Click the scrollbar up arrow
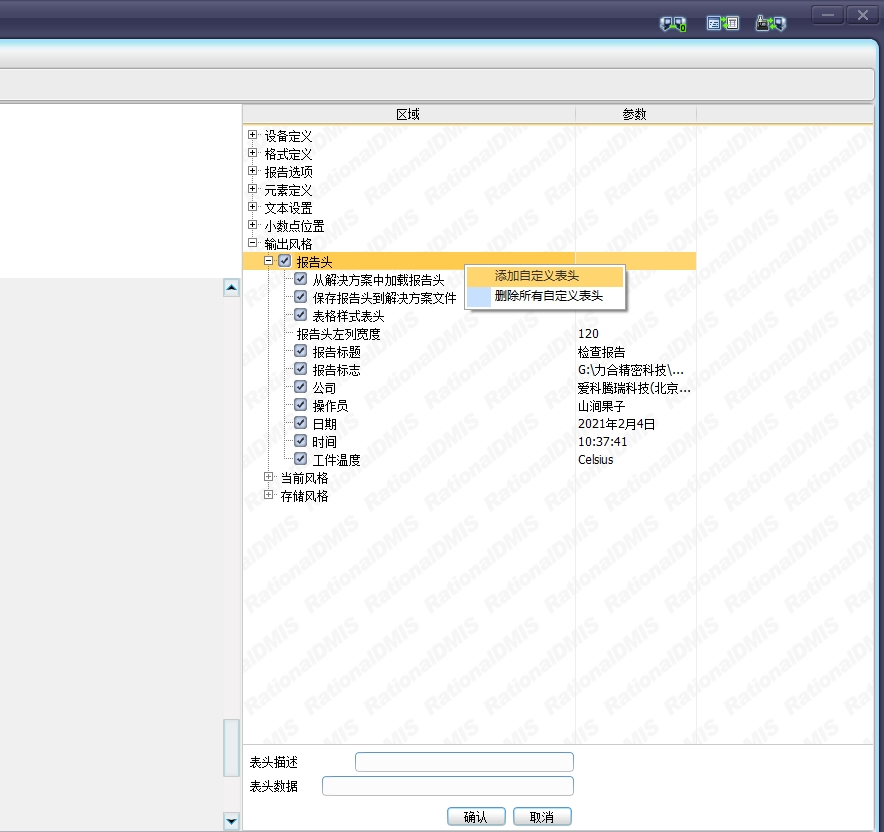 coord(231,287)
